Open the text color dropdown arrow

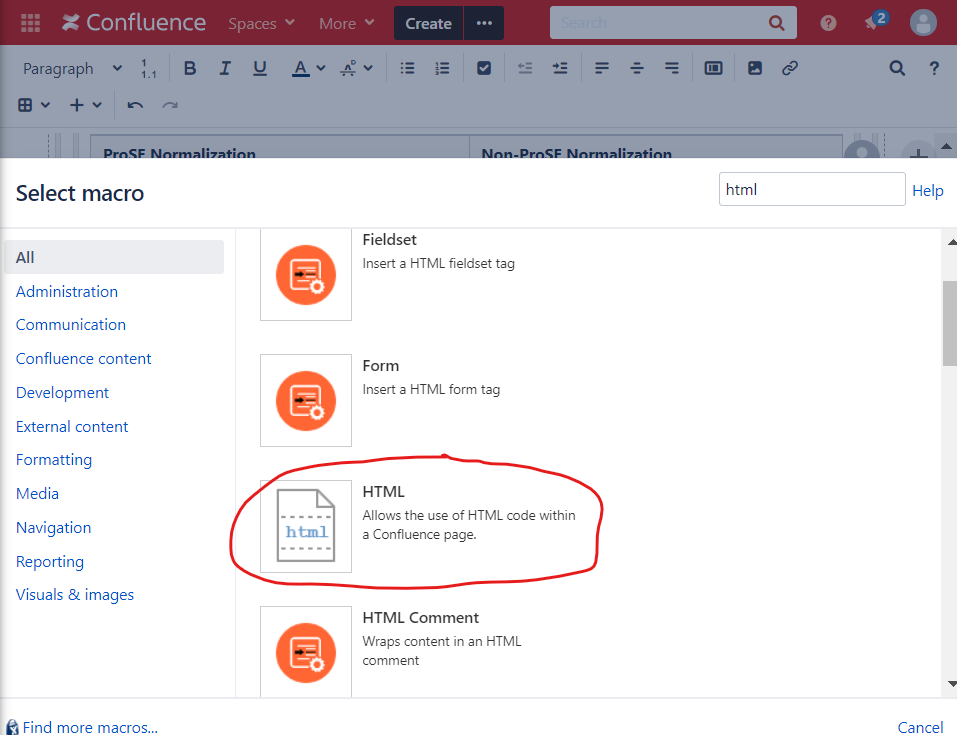click(x=321, y=68)
